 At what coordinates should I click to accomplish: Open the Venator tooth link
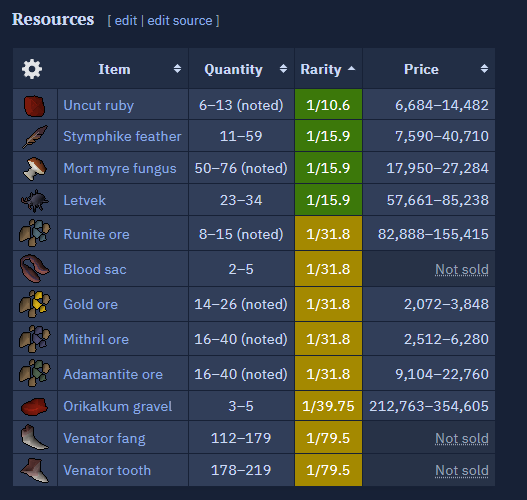[x=107, y=470]
